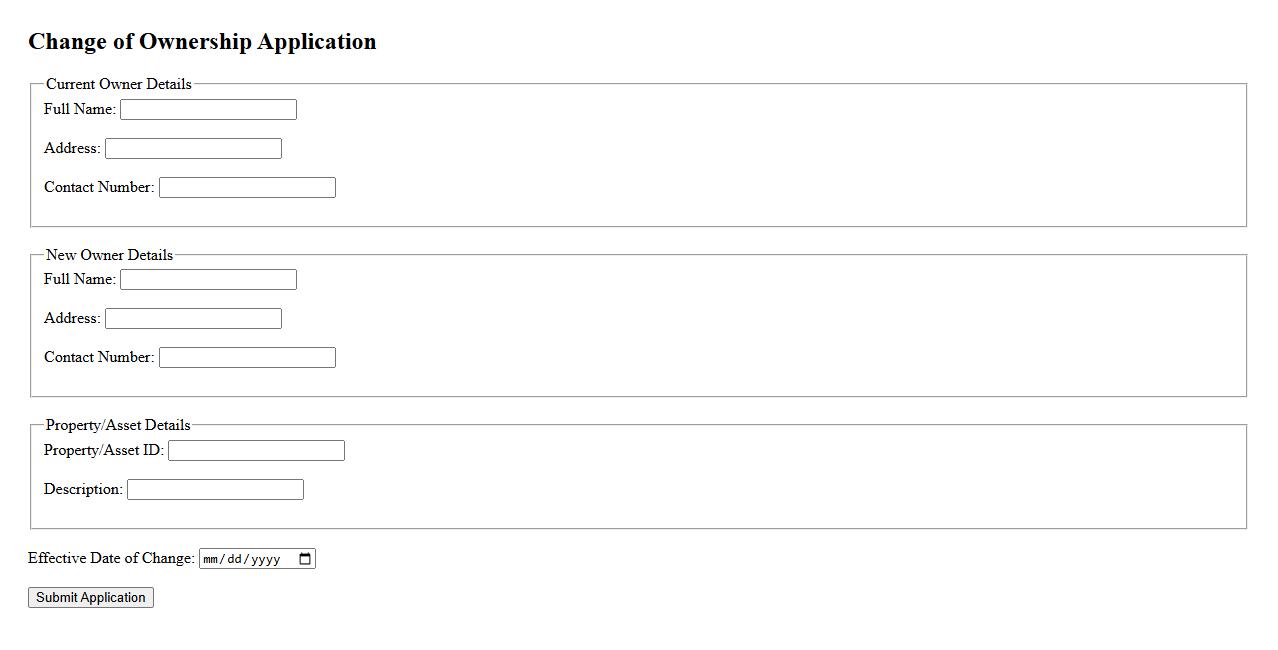Viewport: 1278px width, 650px height.
Task: Click the Effective Date of Change label
Action: coord(111,558)
